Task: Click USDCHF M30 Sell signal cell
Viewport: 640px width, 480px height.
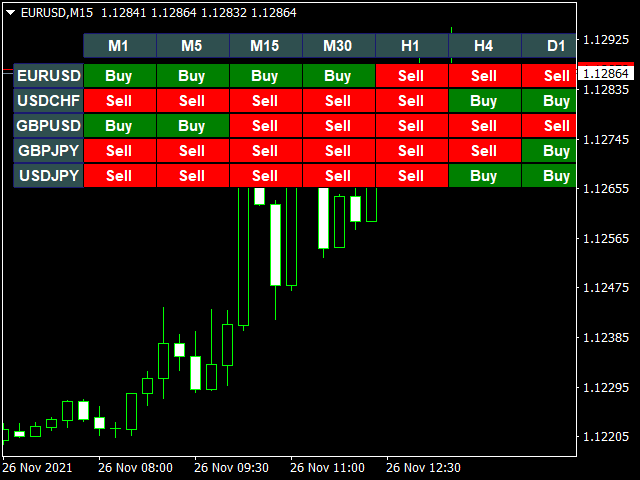Action: pos(339,100)
